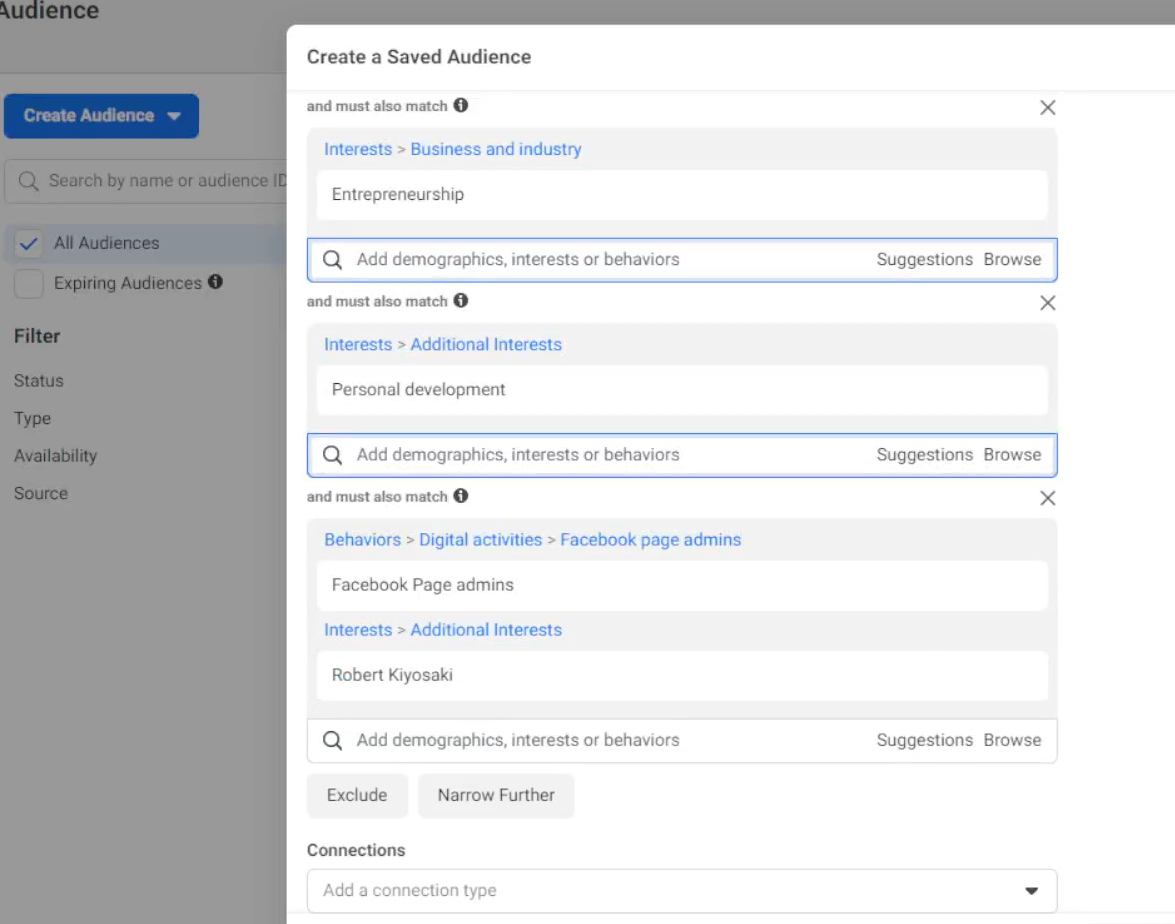Click search icon below Entrepreneurship
The height and width of the screenshot is (924, 1175).
coord(333,260)
